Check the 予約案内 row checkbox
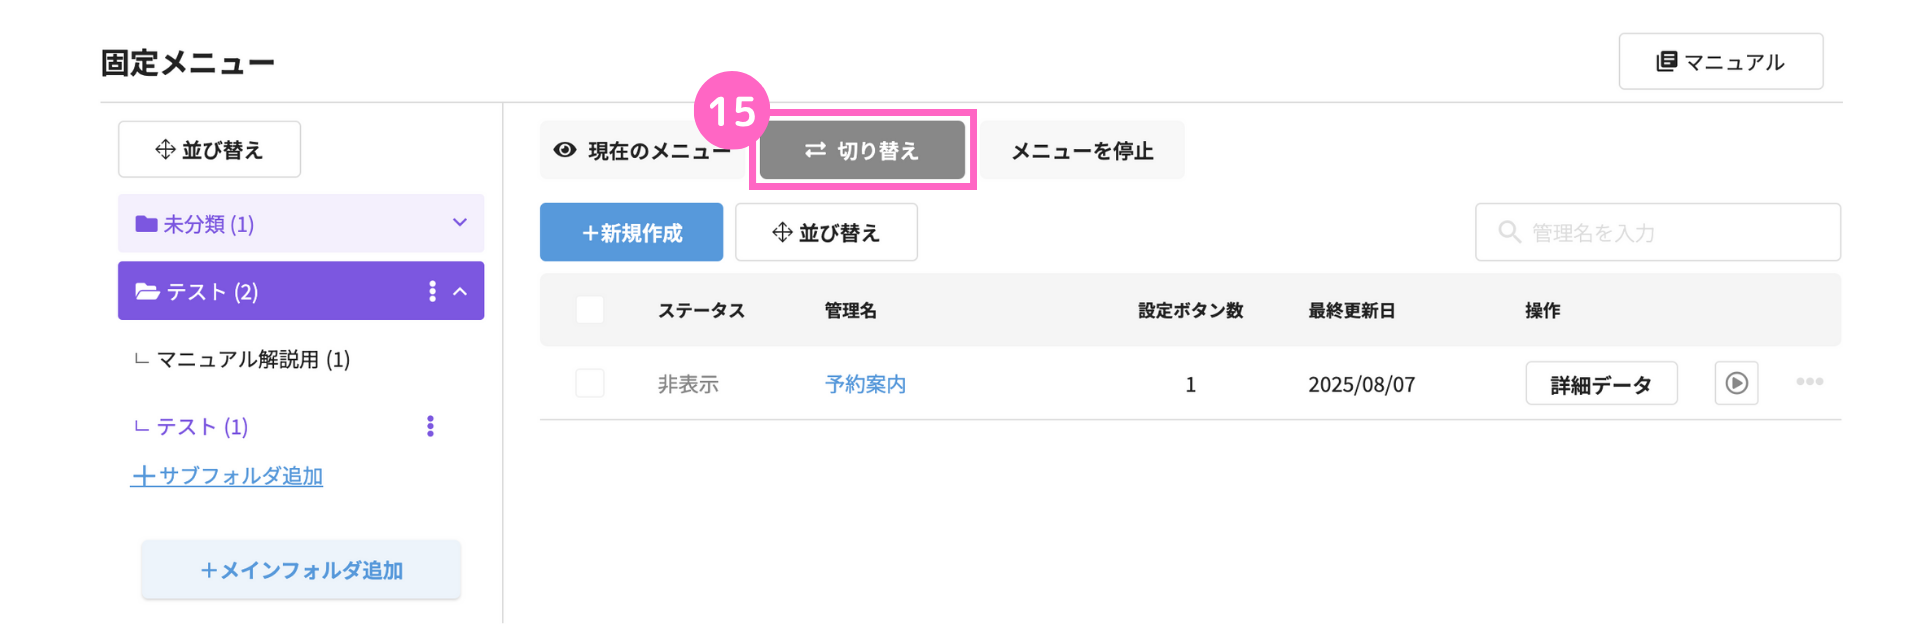Screen dimensions: 1920x640 coord(590,383)
